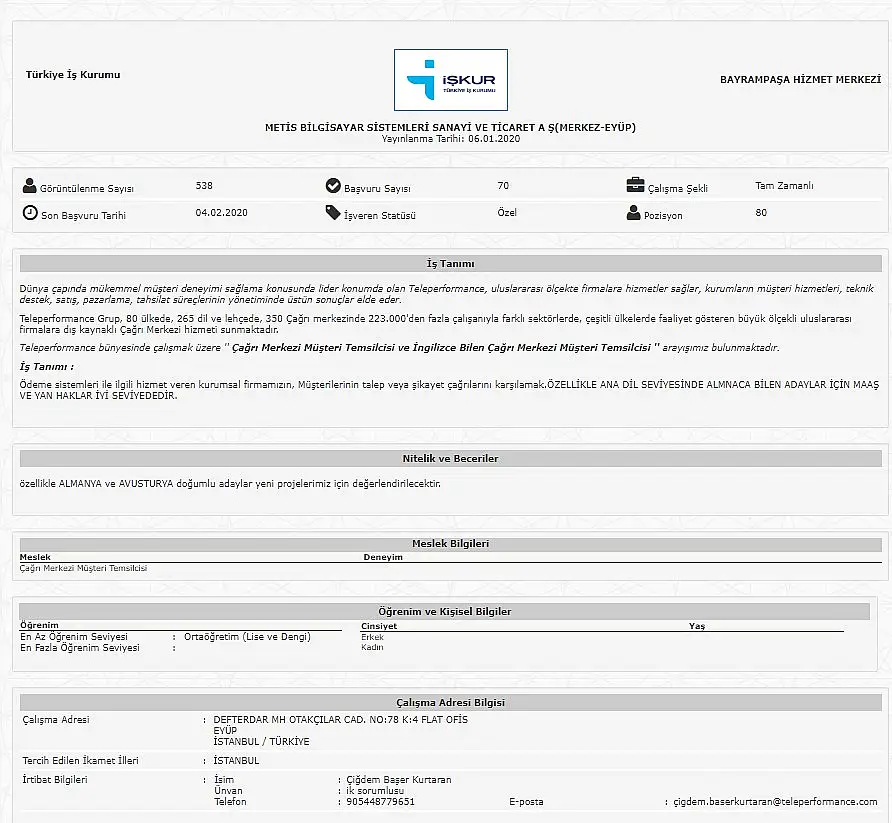Click the Türkiye İş Kurumu text

pyautogui.click(x=73, y=75)
